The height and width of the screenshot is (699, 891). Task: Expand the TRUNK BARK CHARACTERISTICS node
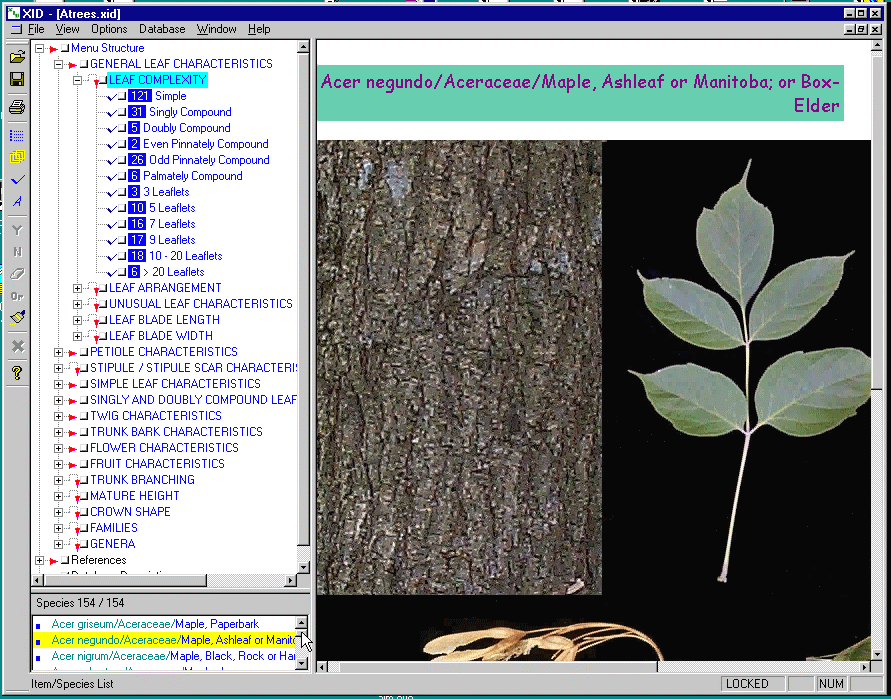(x=59, y=432)
